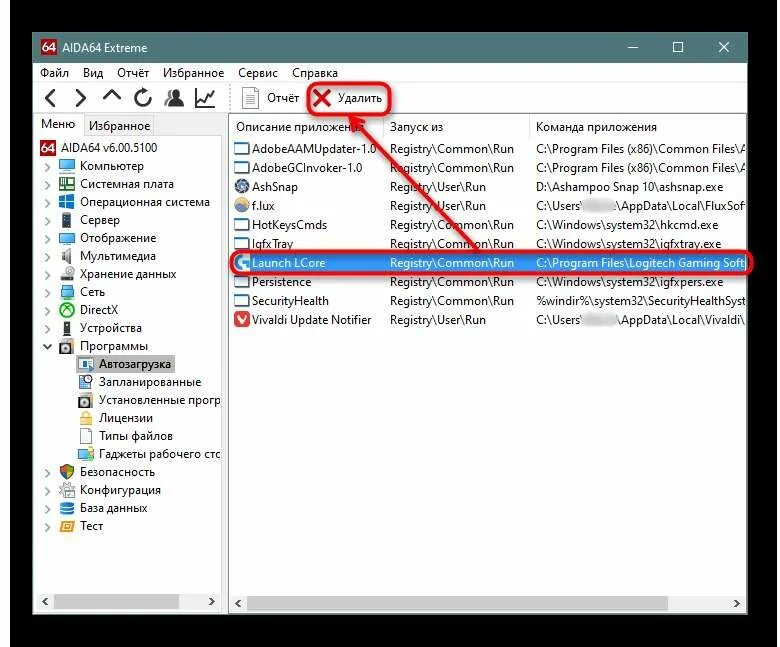Click the Мультимедиа speaker icon
Viewport: 780px width, 647px height.
point(67,256)
